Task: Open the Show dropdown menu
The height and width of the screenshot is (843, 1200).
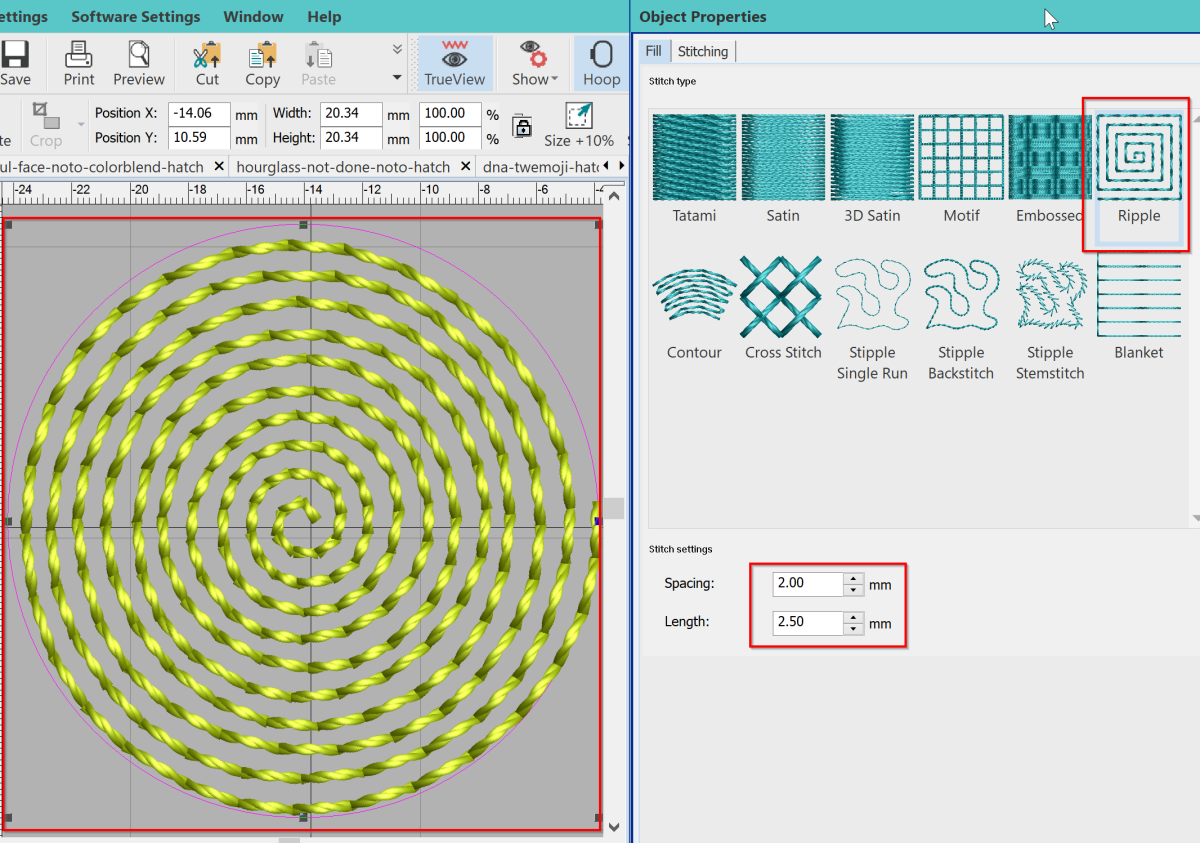Action: 532,63
